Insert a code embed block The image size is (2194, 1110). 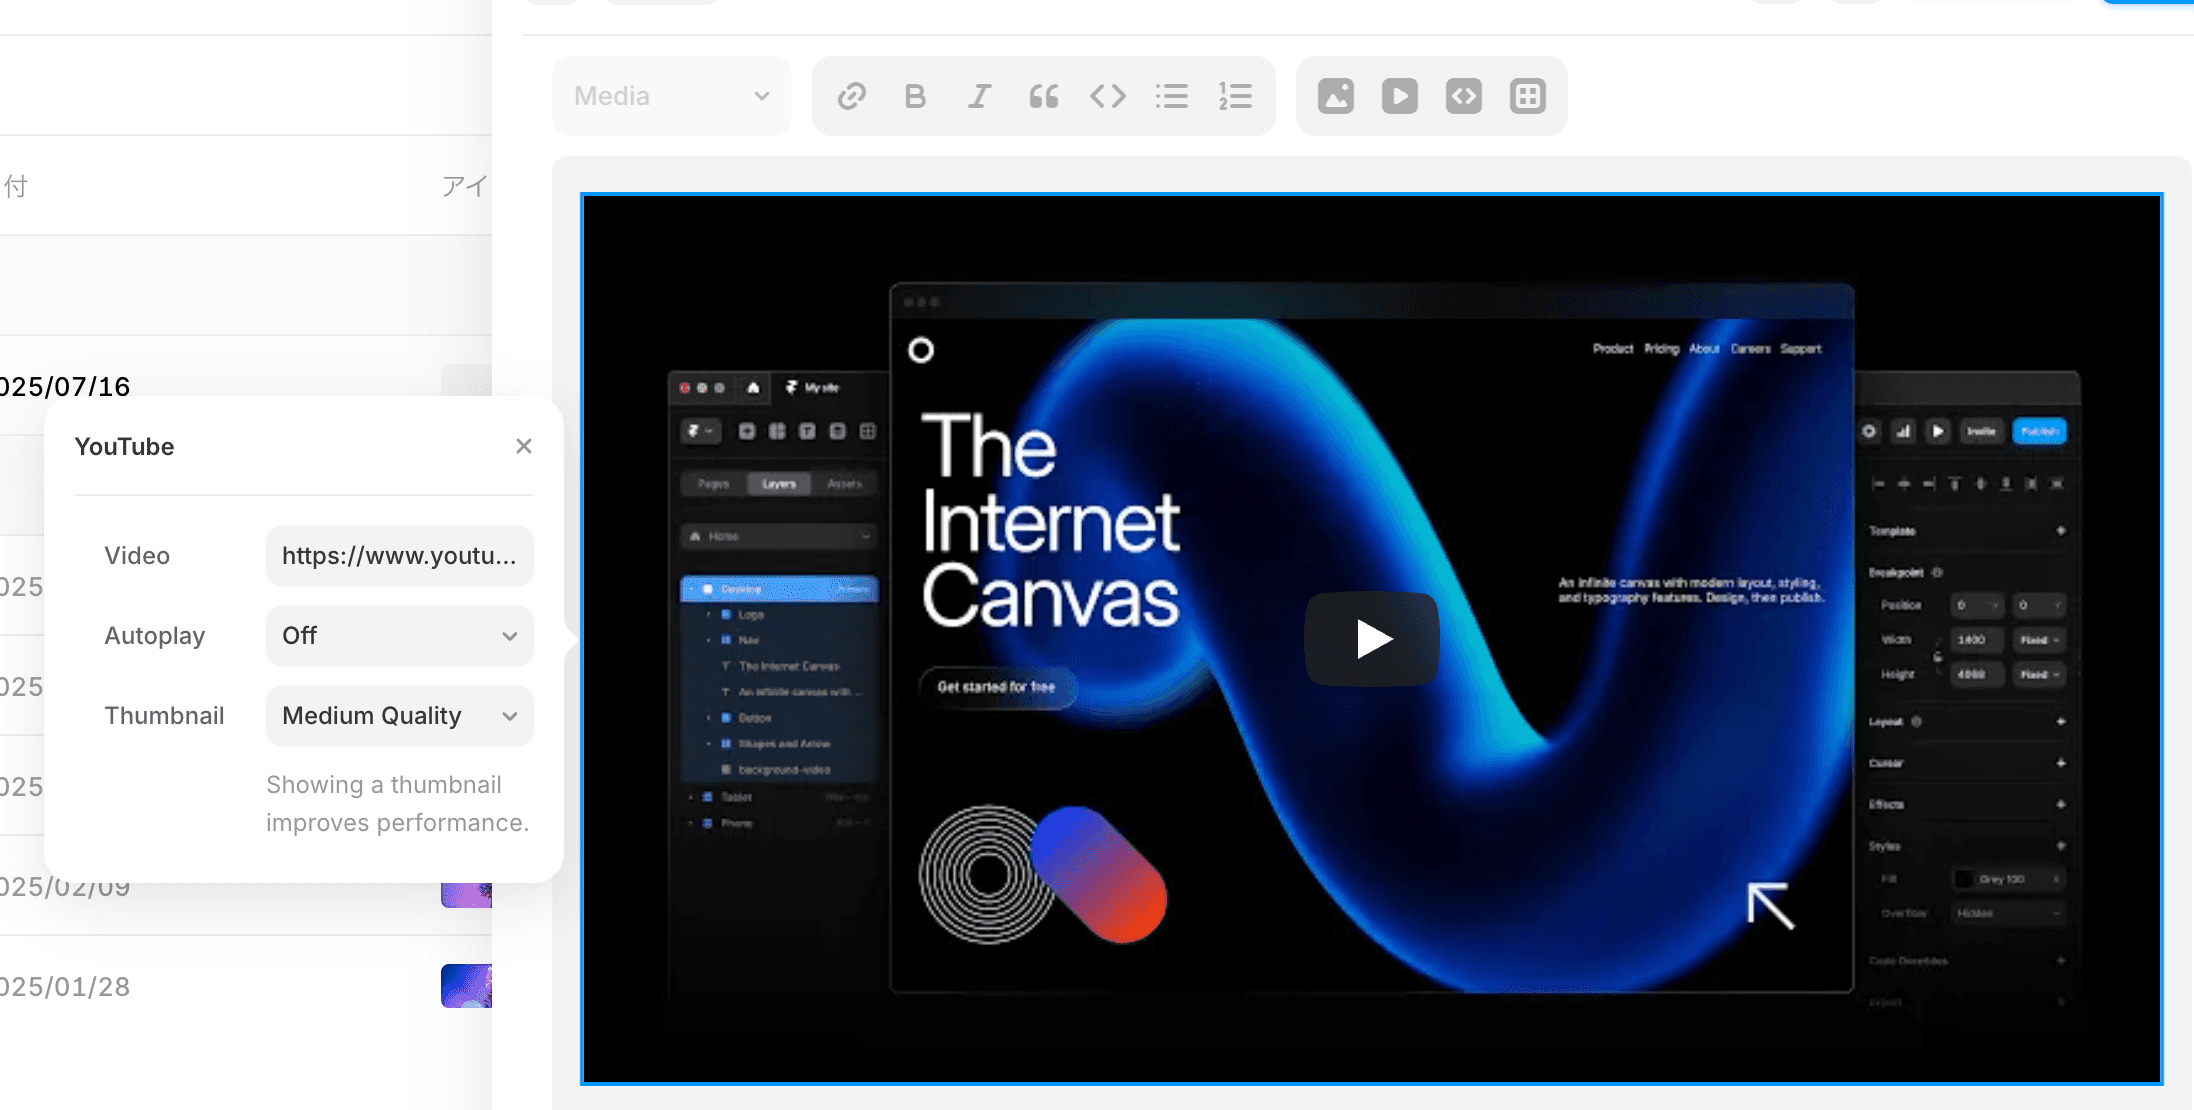pyautogui.click(x=1464, y=96)
